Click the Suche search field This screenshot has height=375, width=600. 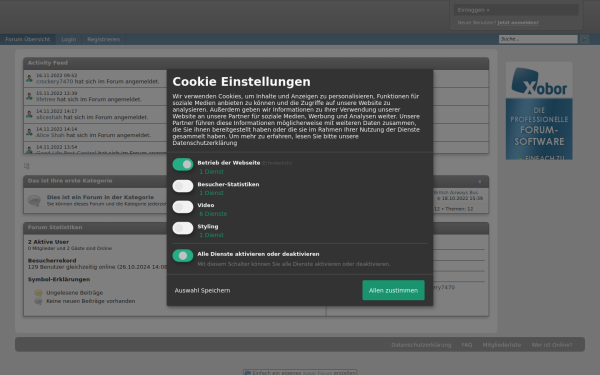pyautogui.click(x=538, y=39)
